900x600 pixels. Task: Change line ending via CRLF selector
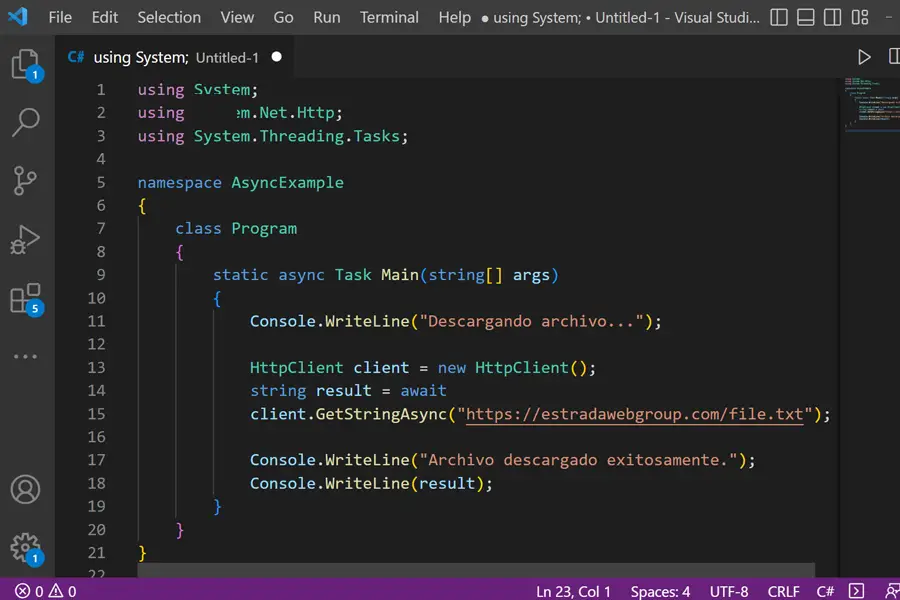point(784,591)
